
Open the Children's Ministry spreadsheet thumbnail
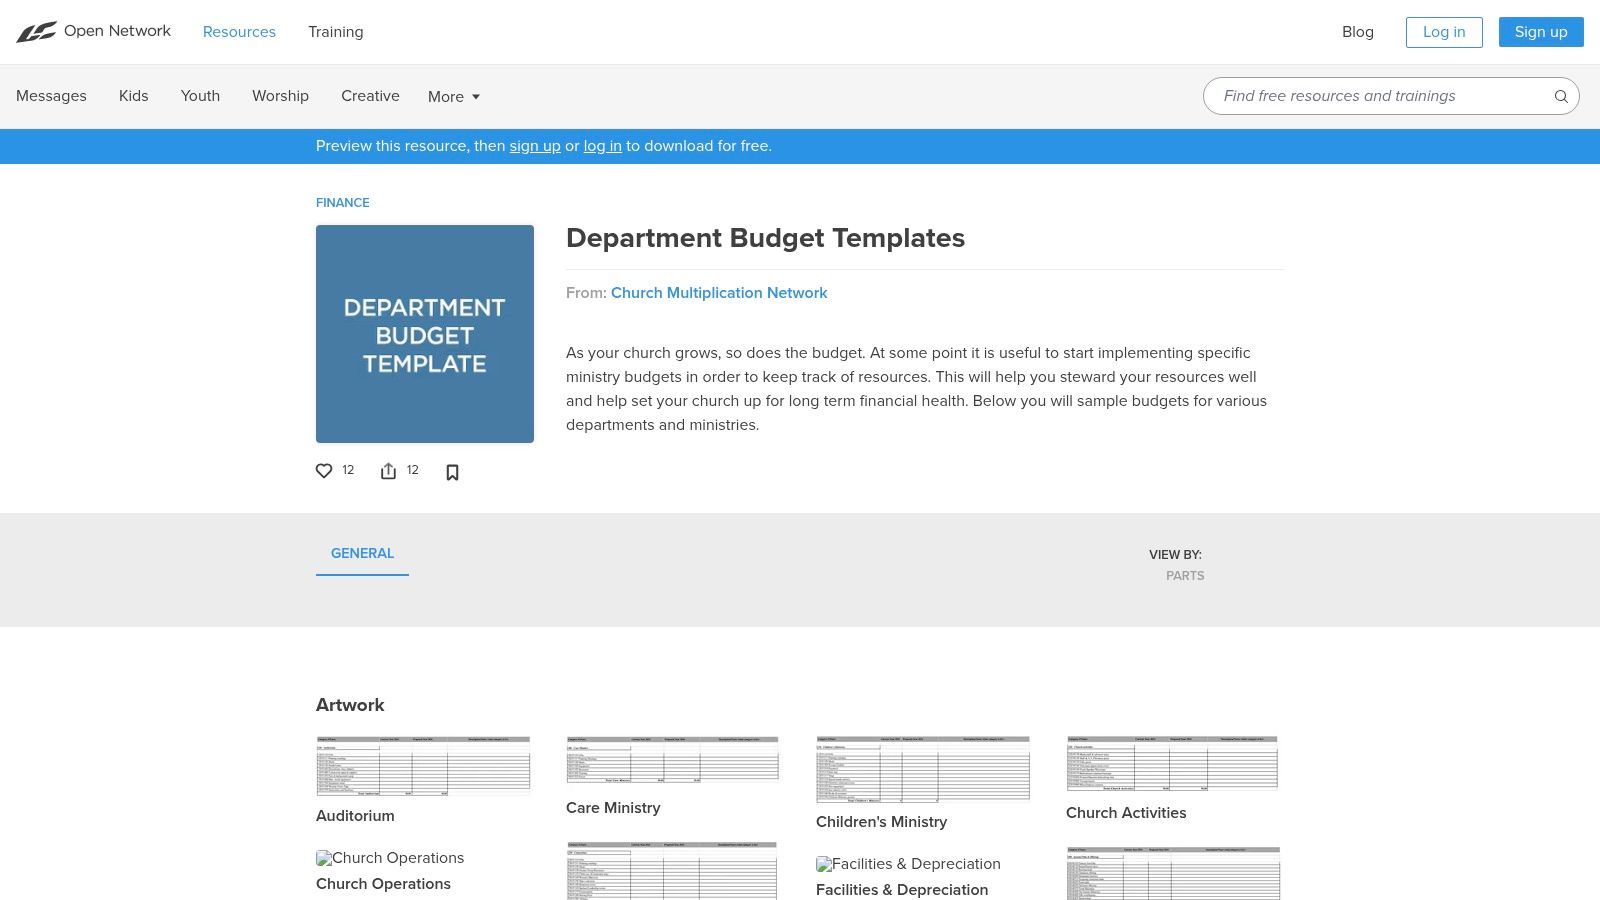pyautogui.click(x=922, y=769)
